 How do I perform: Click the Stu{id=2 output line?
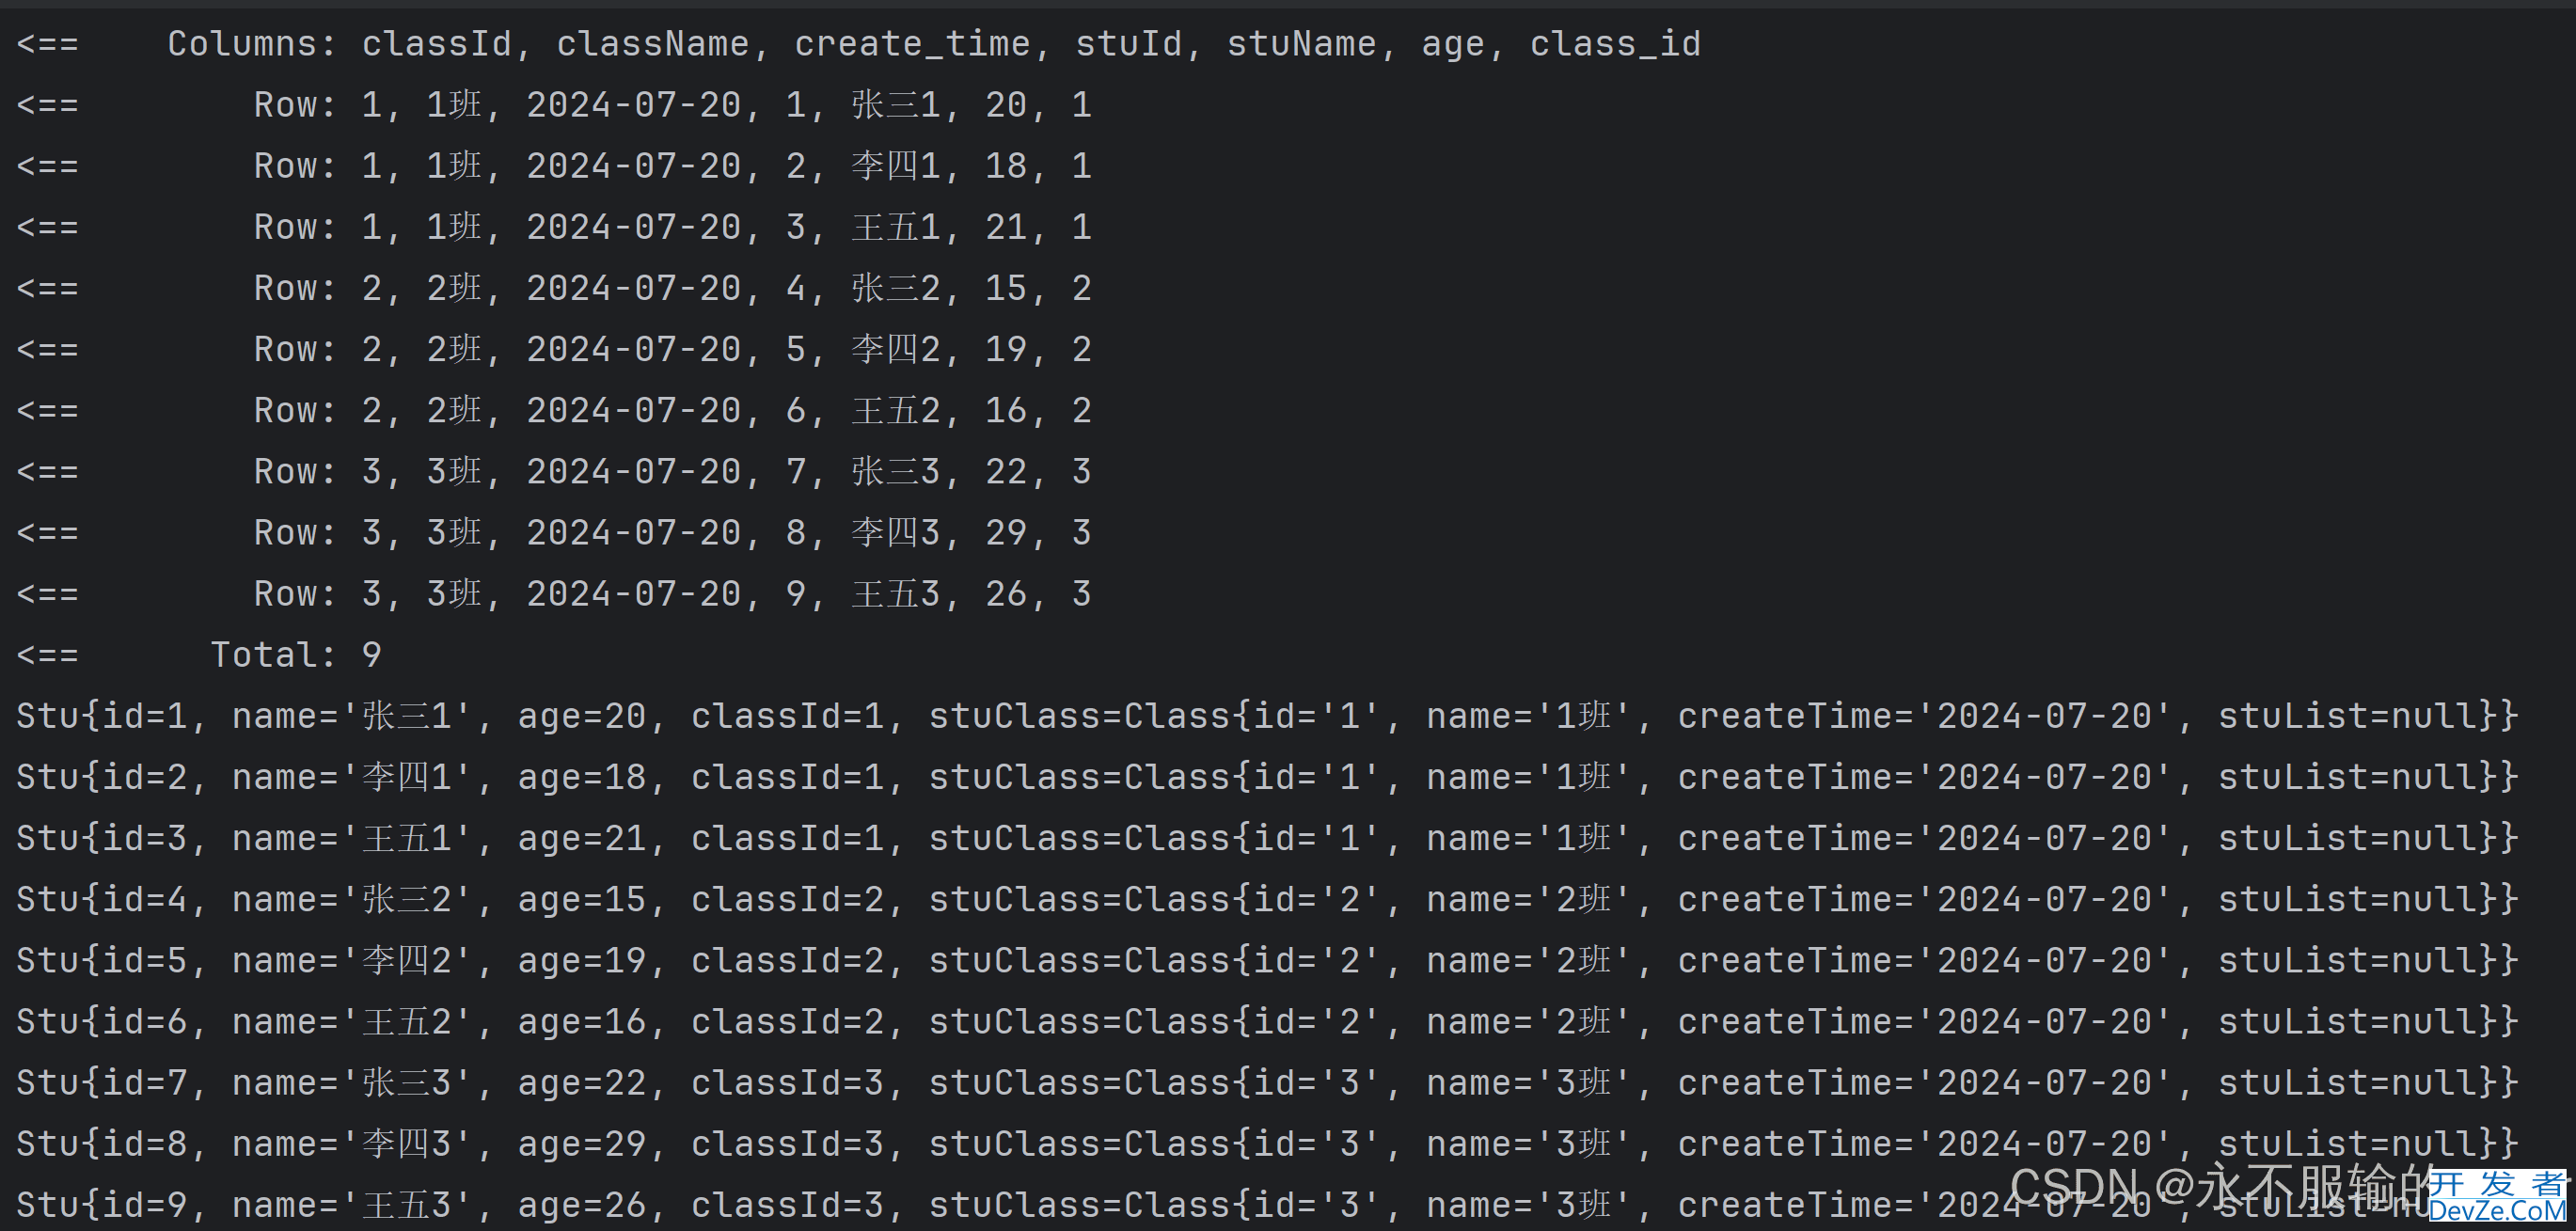[1266, 777]
